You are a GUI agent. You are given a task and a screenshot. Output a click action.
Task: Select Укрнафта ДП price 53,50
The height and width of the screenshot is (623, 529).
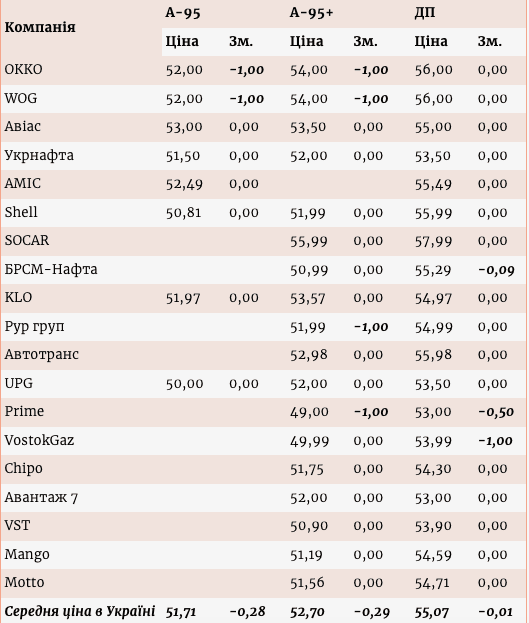(x=432, y=156)
